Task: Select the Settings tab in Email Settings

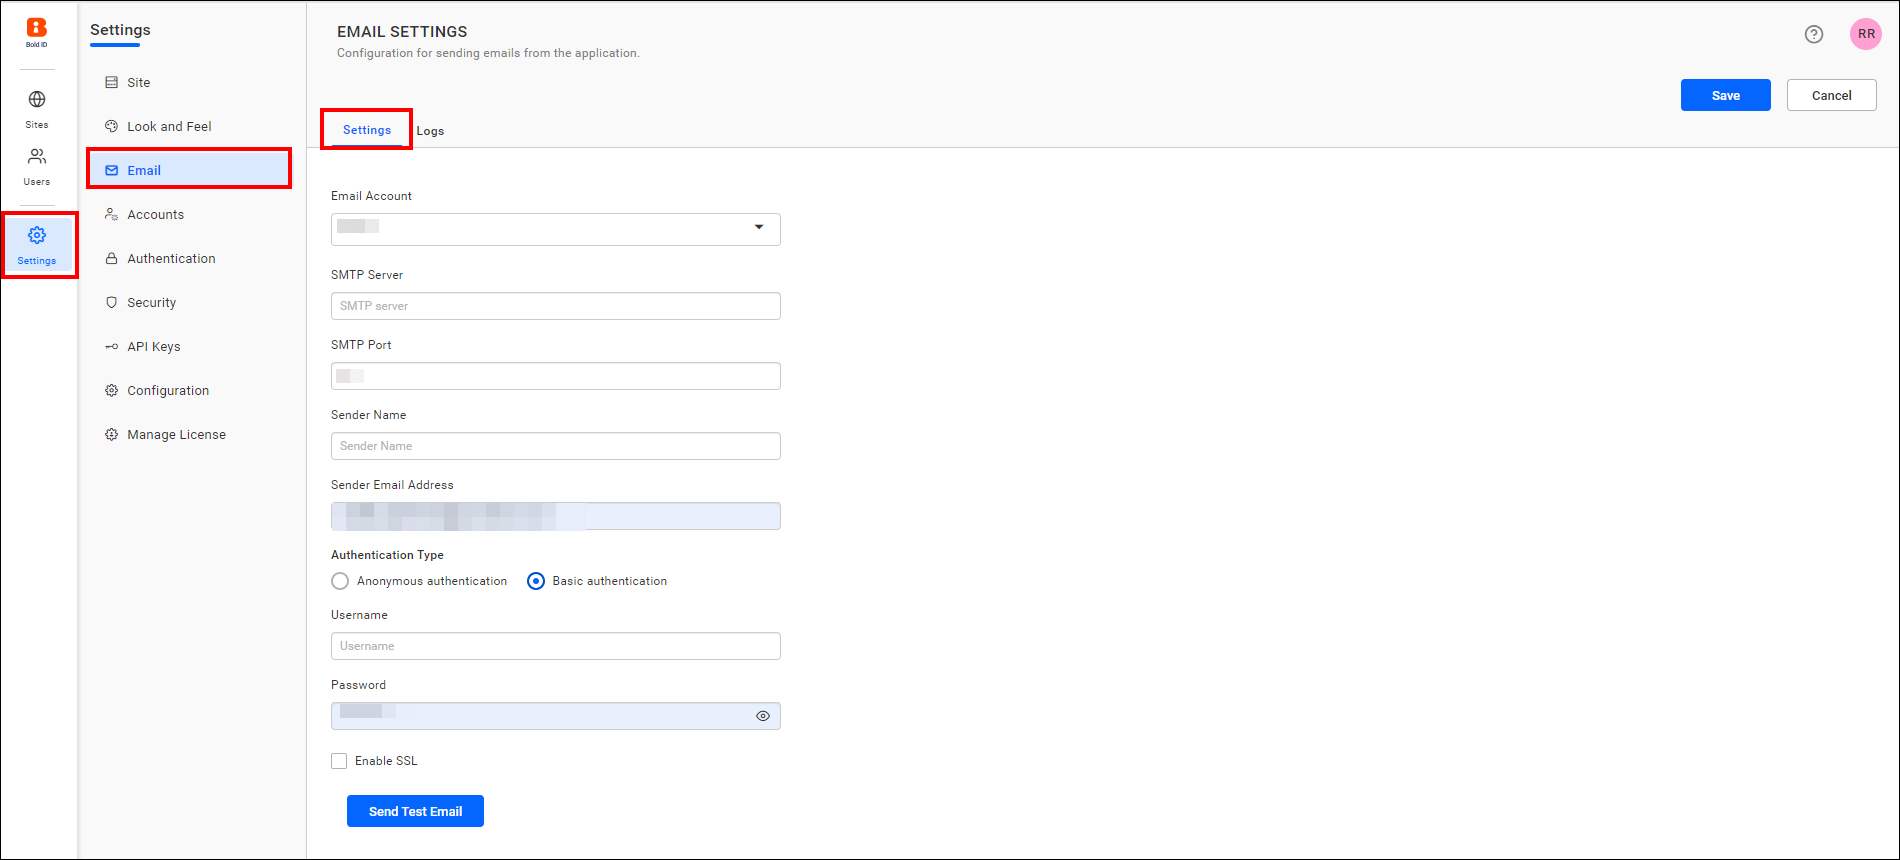Action: (367, 130)
